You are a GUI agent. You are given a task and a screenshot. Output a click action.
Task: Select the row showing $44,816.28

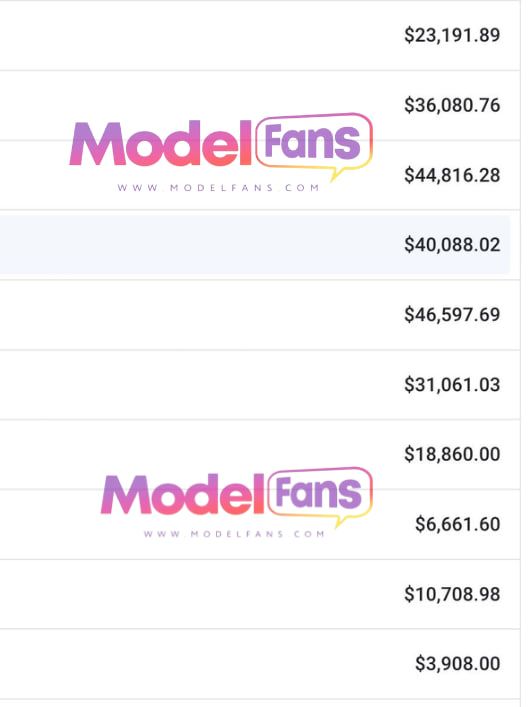[x=260, y=175]
